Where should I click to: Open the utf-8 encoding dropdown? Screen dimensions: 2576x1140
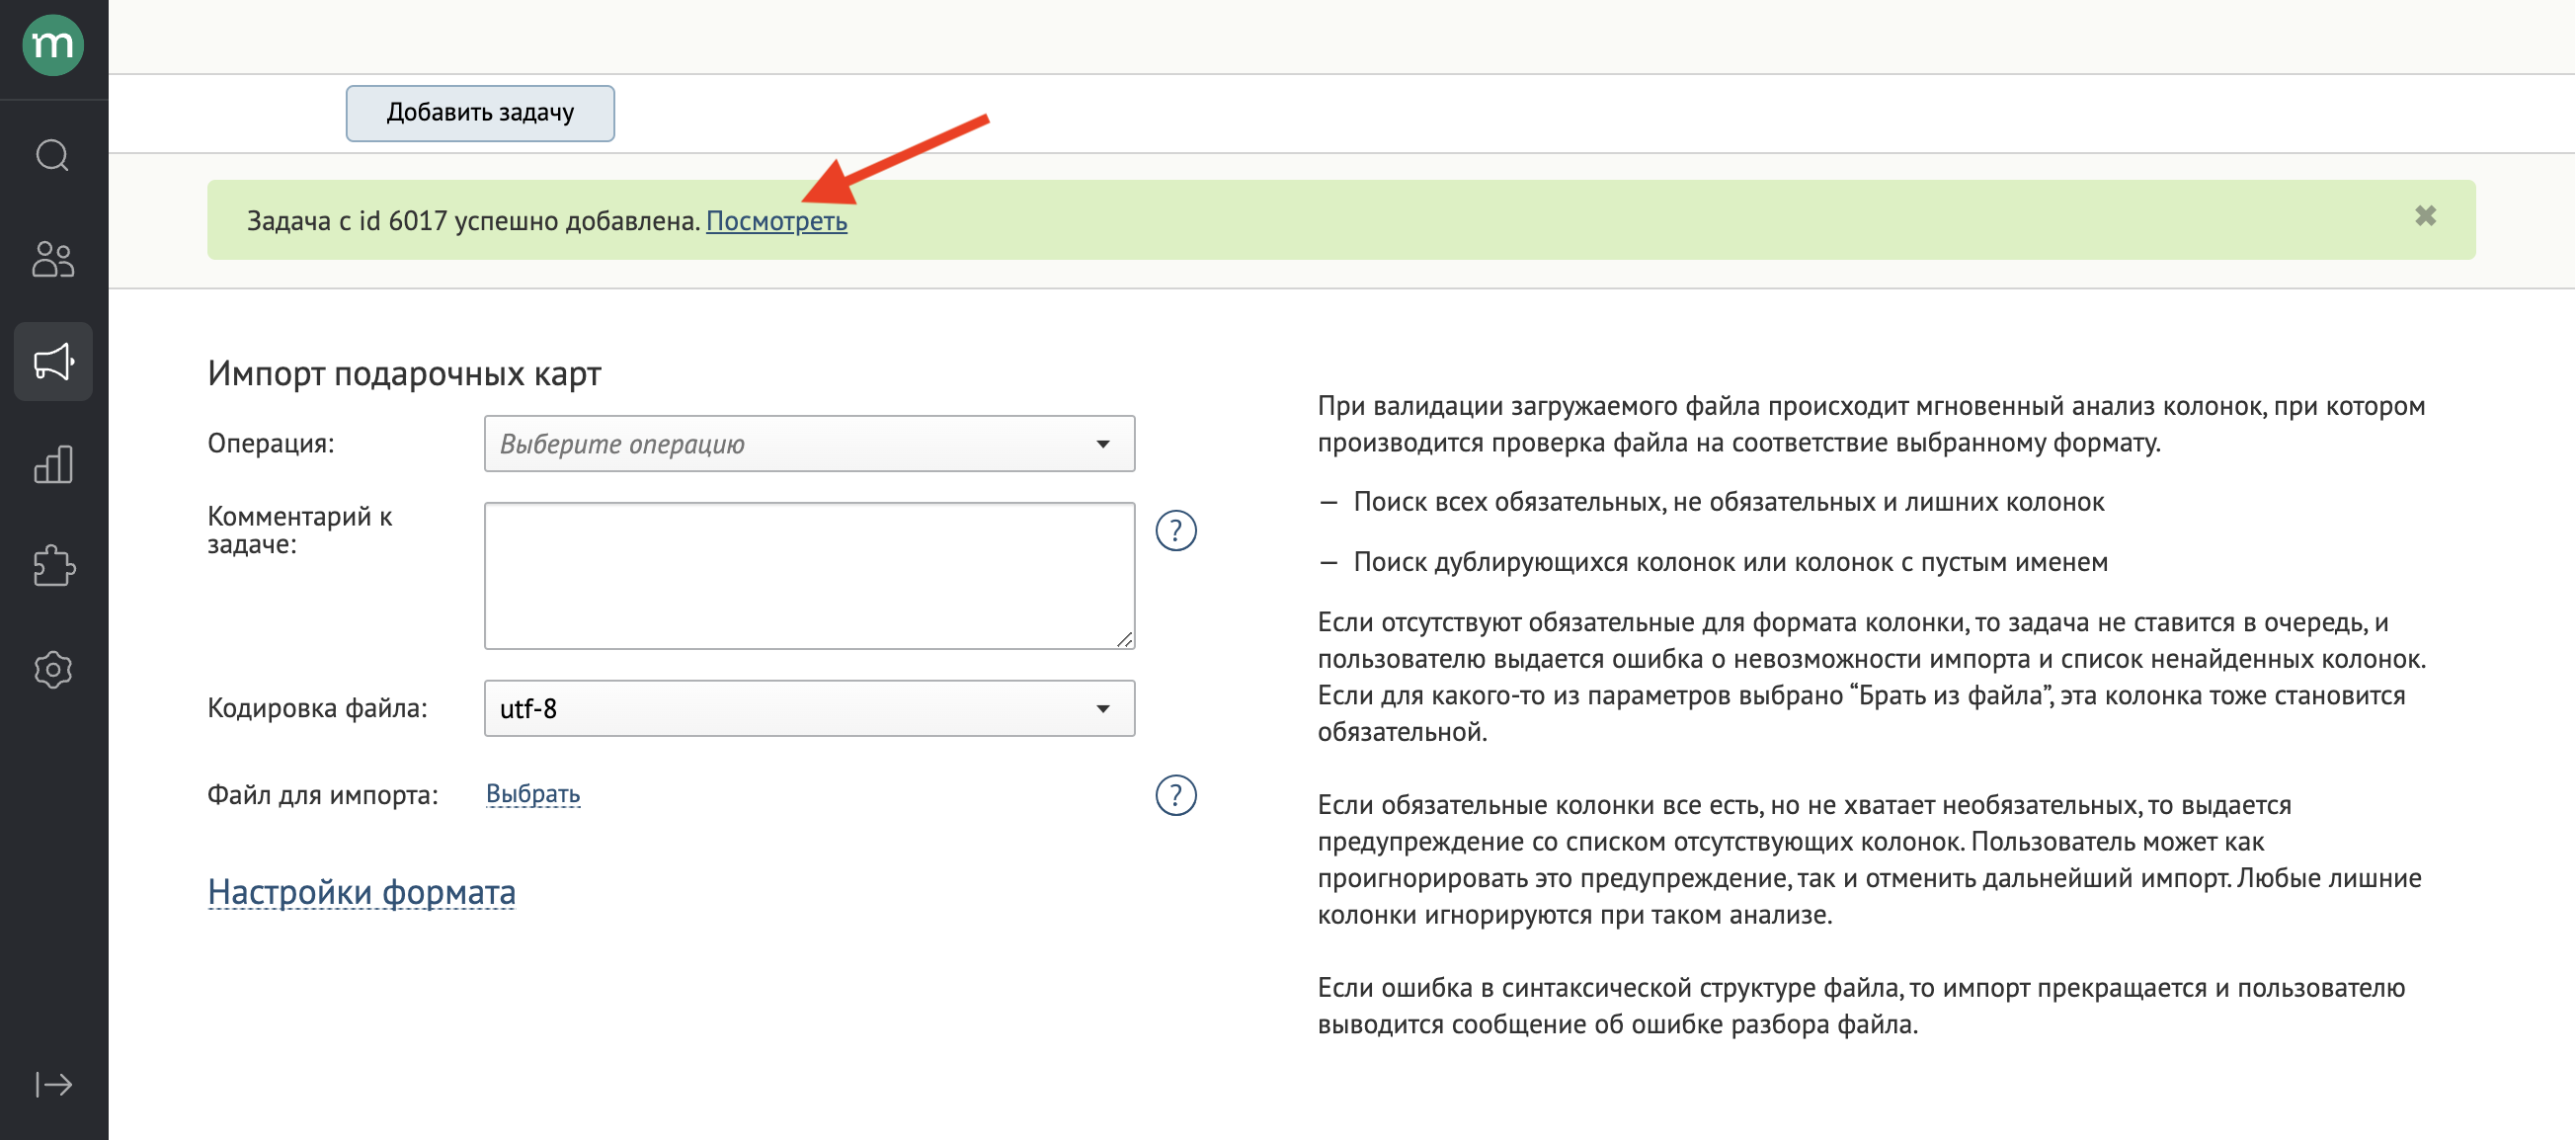click(x=809, y=708)
